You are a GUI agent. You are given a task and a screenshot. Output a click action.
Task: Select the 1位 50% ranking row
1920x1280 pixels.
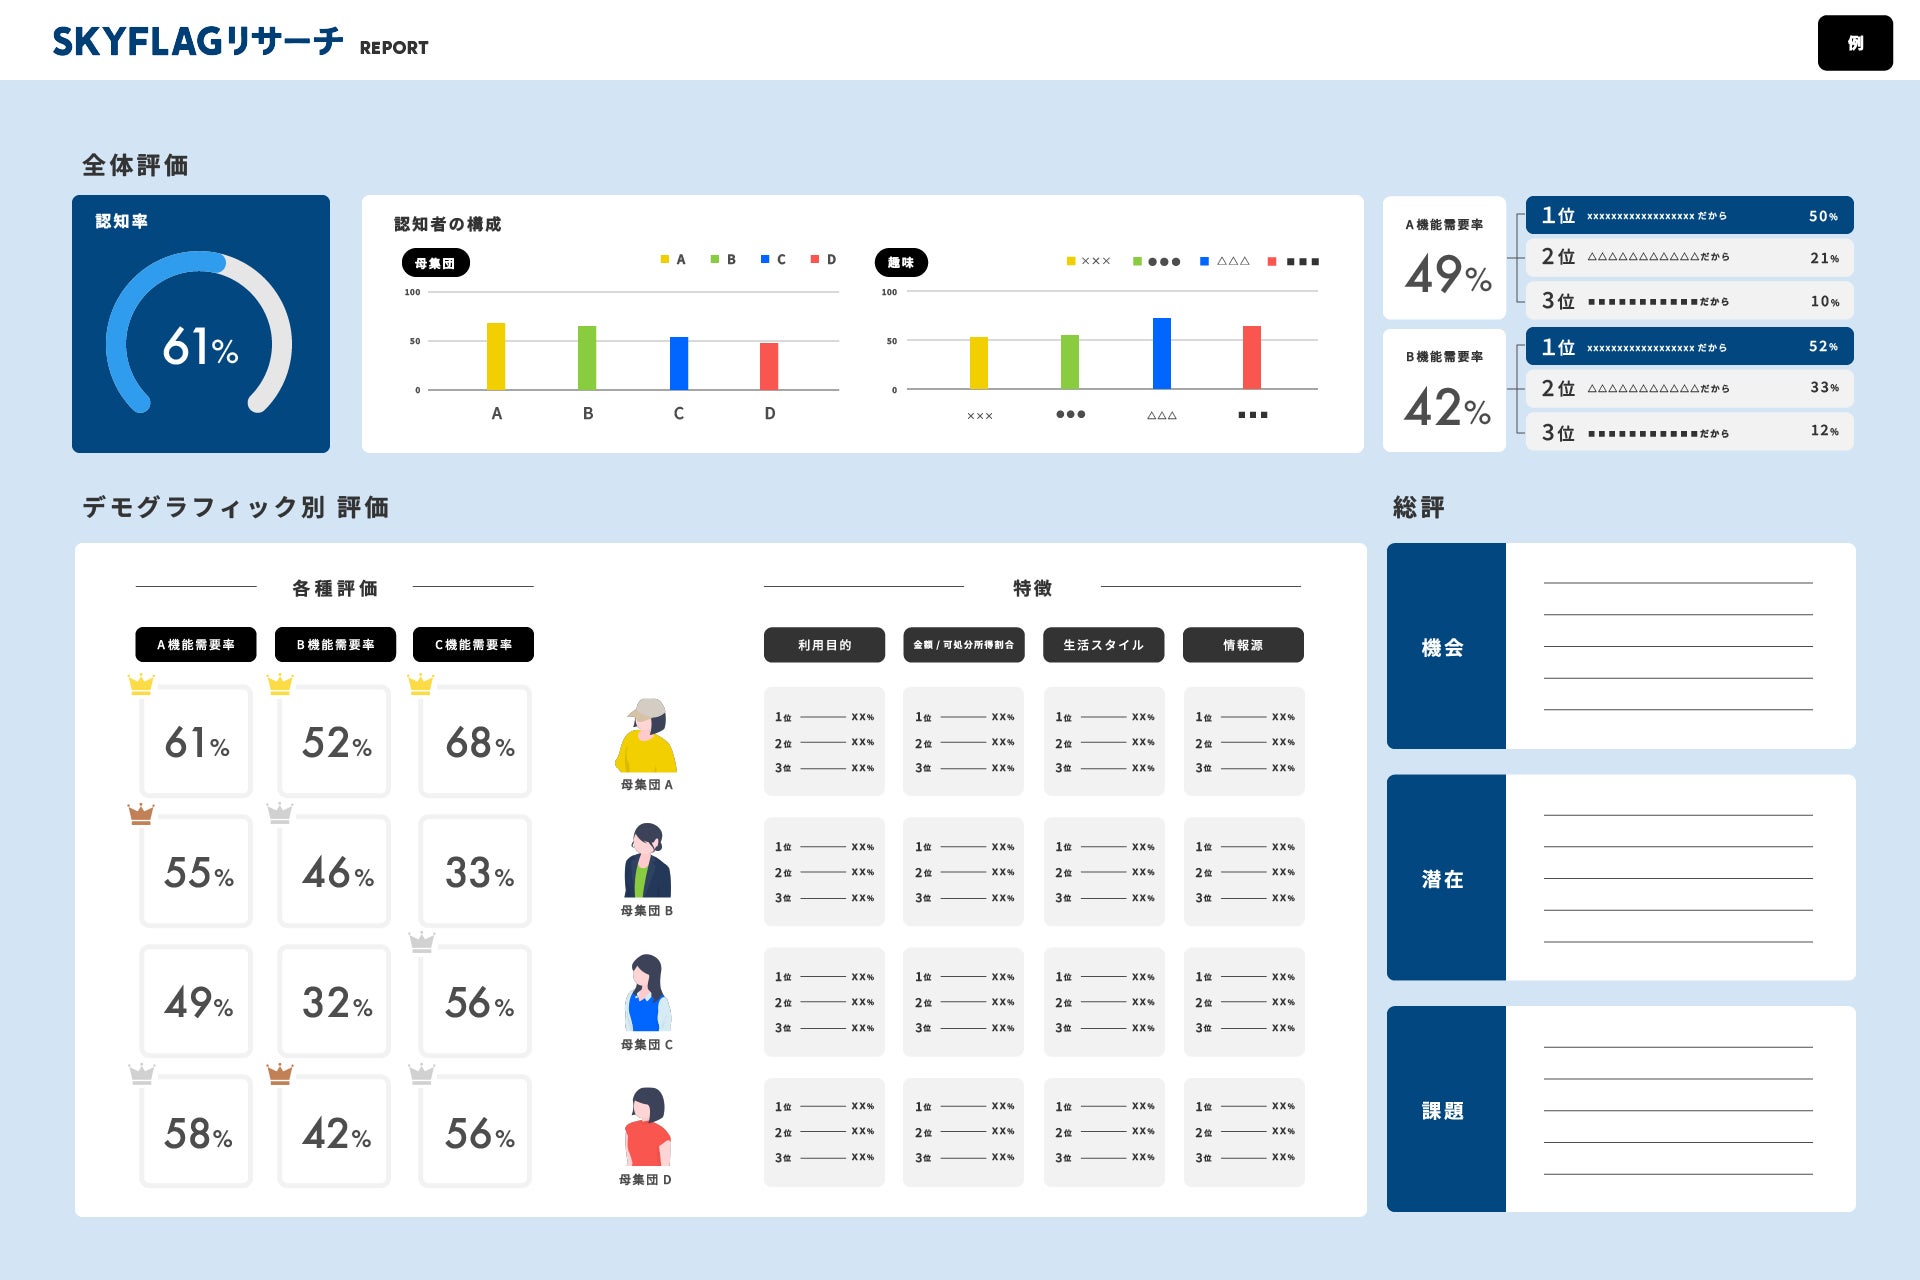[1689, 216]
